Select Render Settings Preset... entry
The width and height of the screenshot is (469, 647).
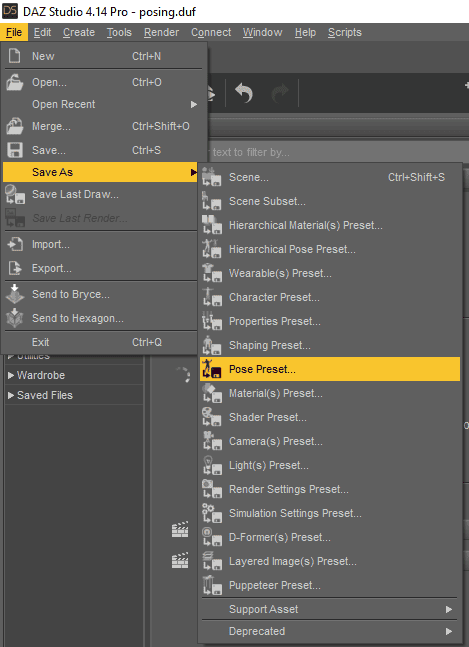pos(330,489)
